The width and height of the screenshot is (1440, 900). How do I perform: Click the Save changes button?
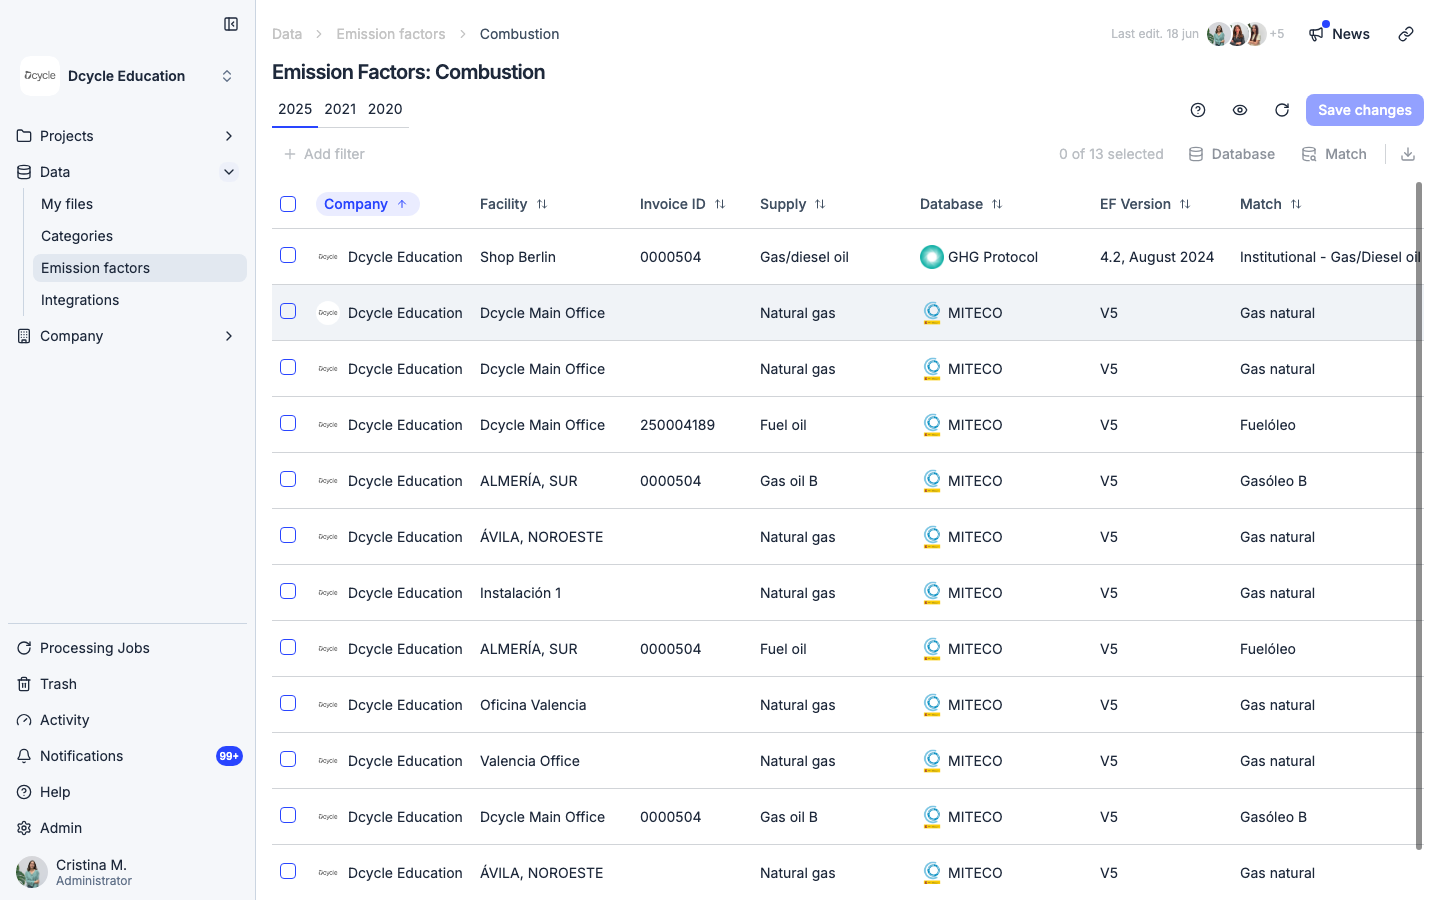point(1365,110)
